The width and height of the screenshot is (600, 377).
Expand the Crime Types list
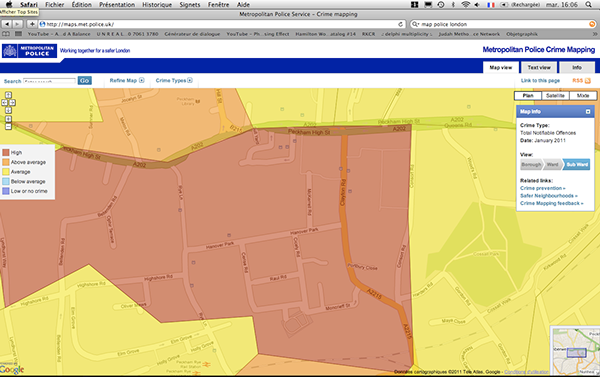174,80
